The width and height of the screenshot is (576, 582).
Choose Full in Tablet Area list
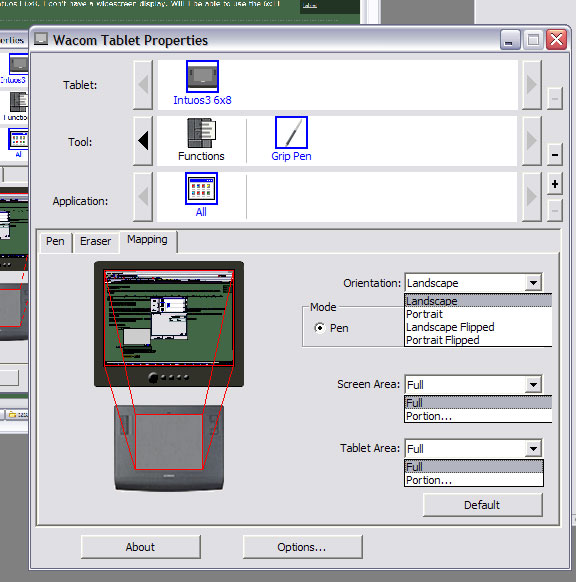[x=474, y=467]
